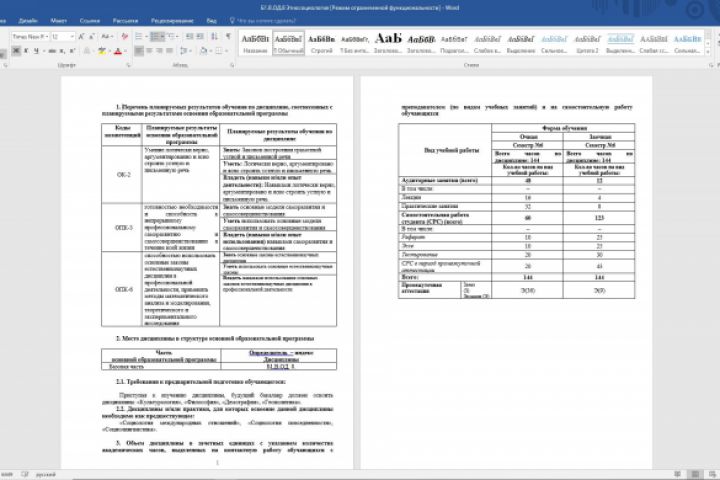Apply text effects icon in font group
720x480 pixels.
click(x=87, y=51)
